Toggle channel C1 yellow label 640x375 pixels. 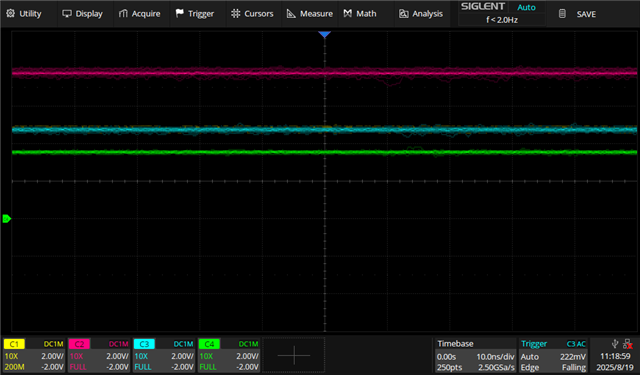coord(14,344)
